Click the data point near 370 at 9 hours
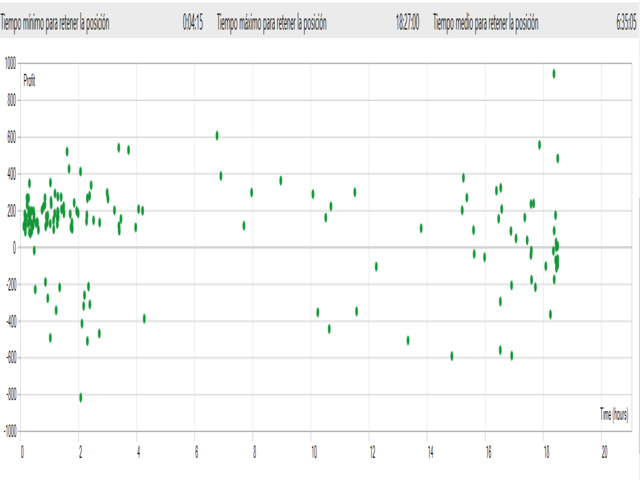 click(281, 180)
